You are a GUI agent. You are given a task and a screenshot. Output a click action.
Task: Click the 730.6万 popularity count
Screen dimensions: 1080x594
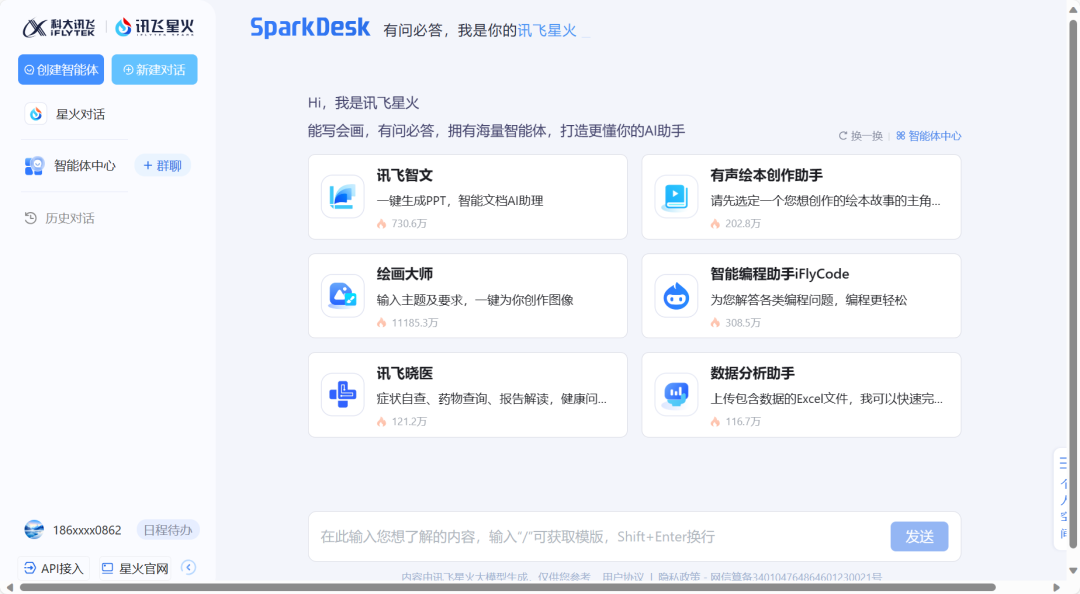[409, 223]
